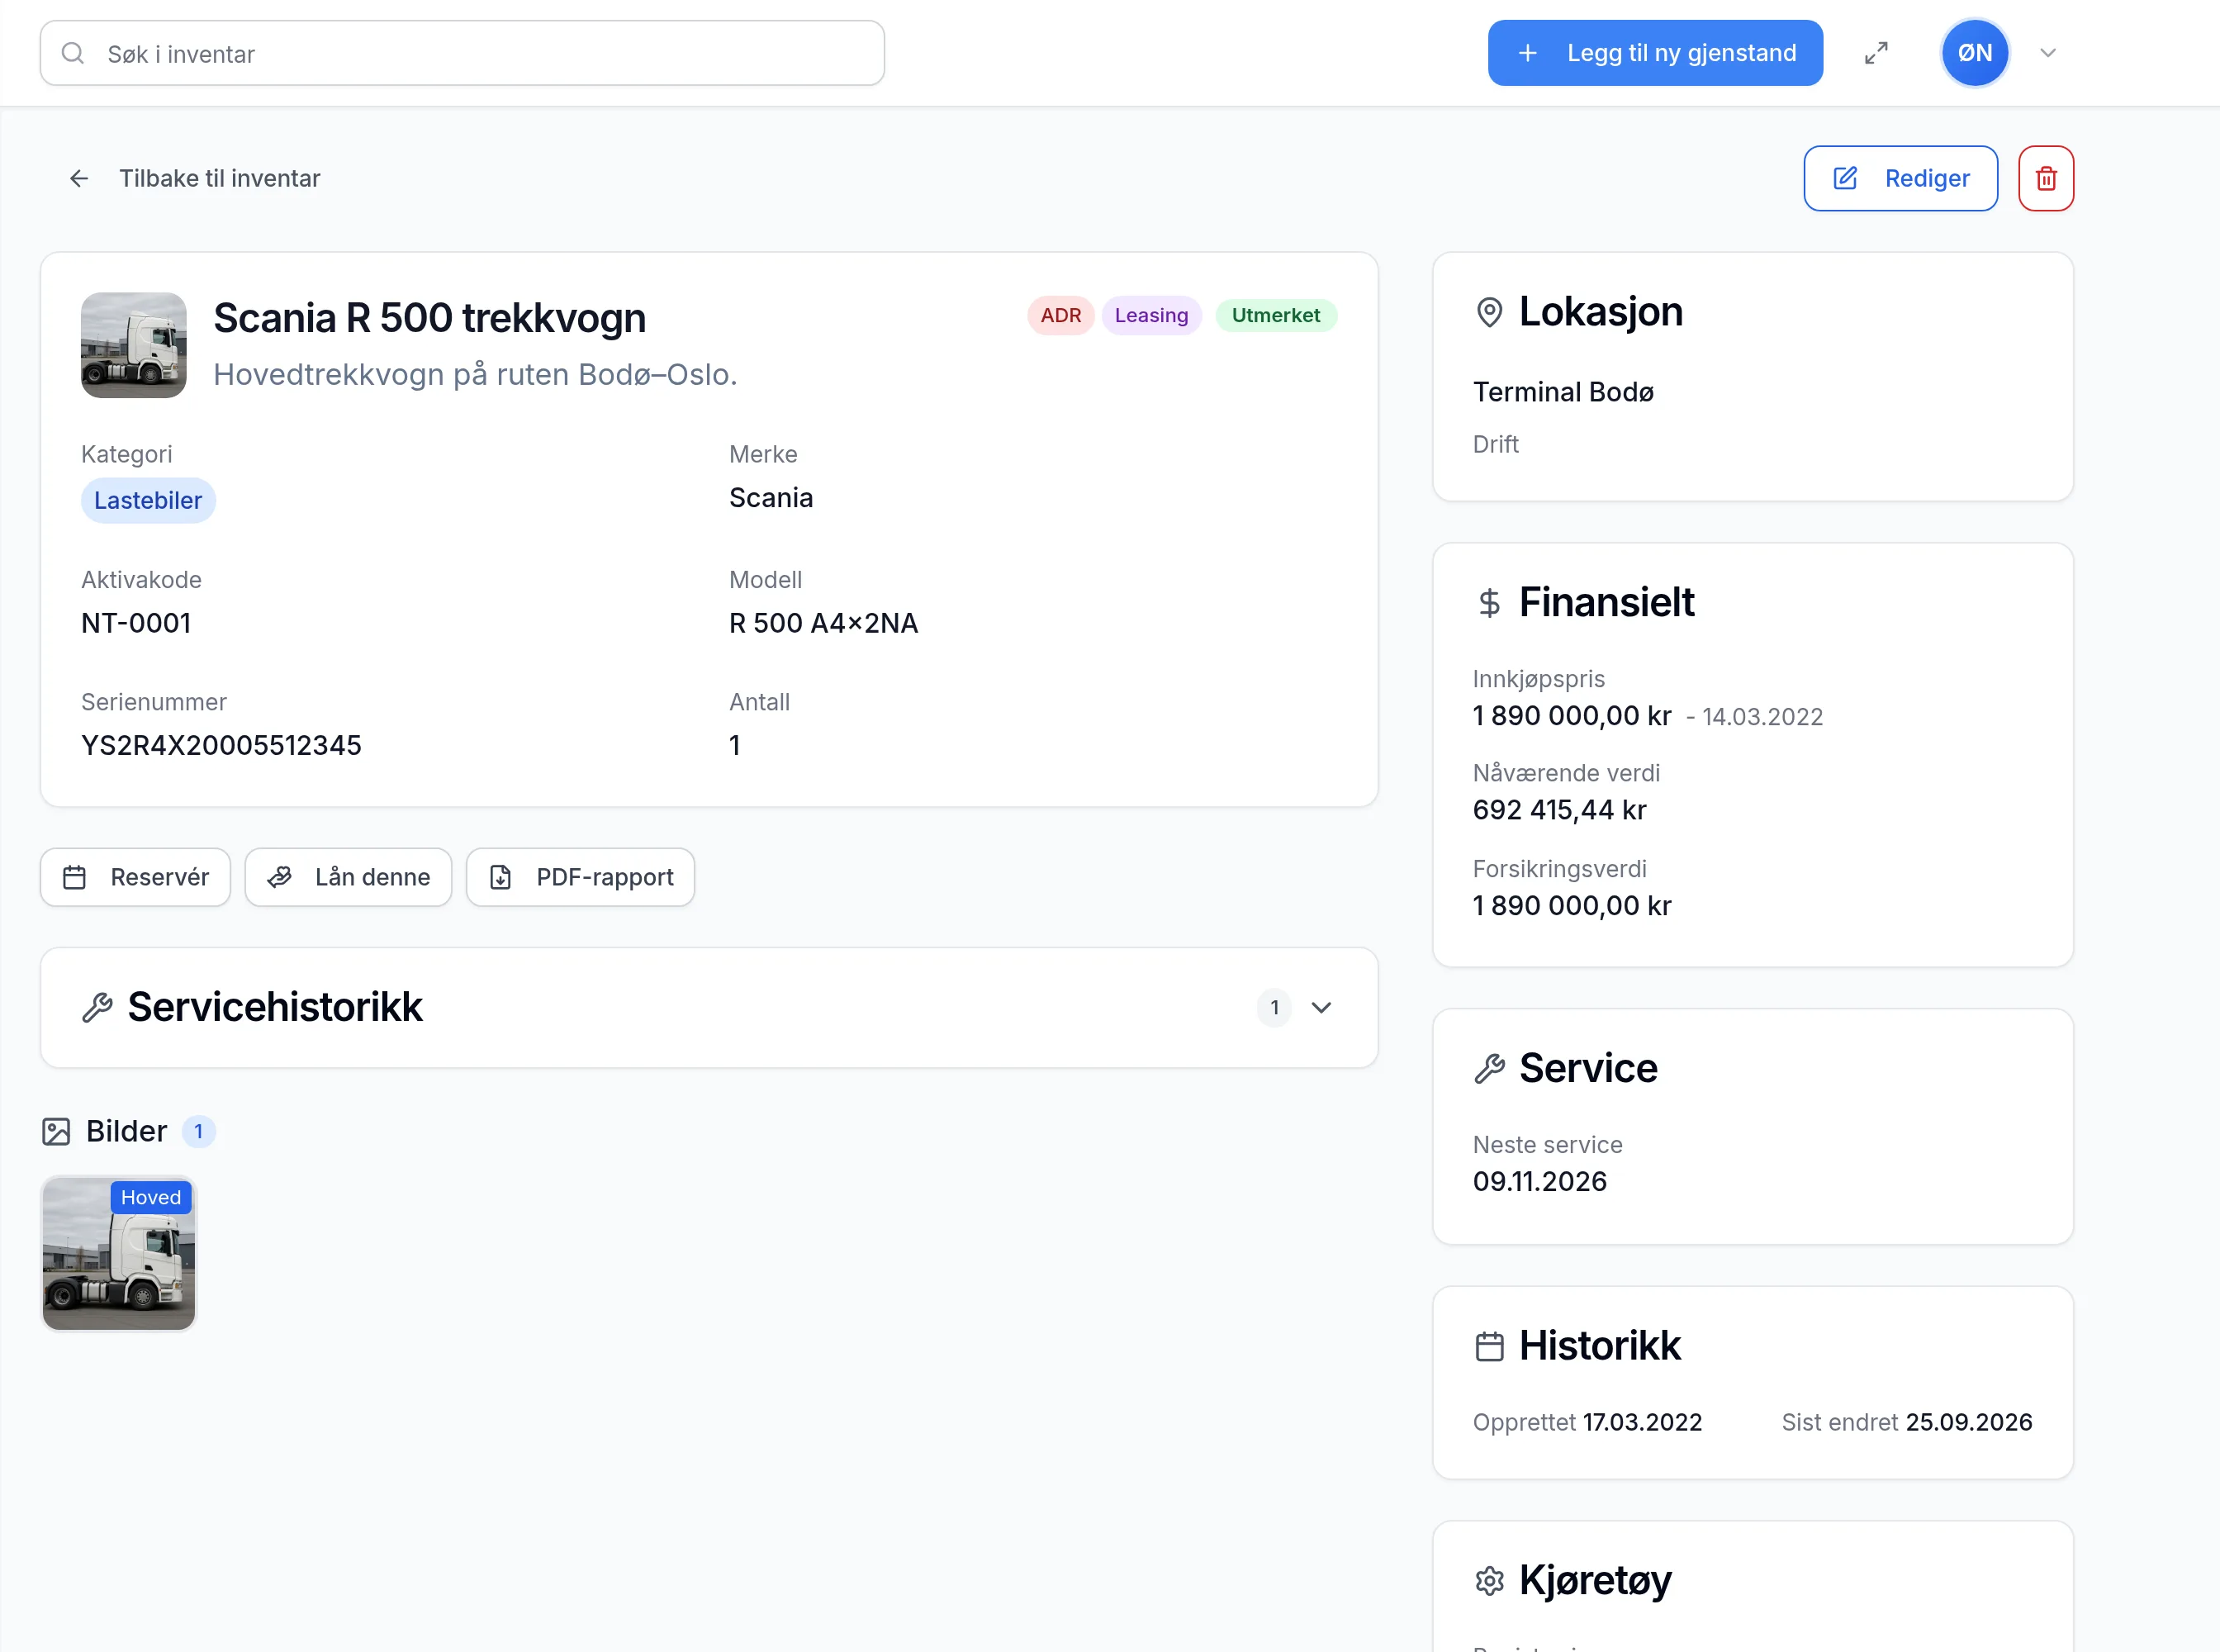Screen dimensions: 2220x1652
Task: Click the back arrow icon
Action: (x=79, y=178)
